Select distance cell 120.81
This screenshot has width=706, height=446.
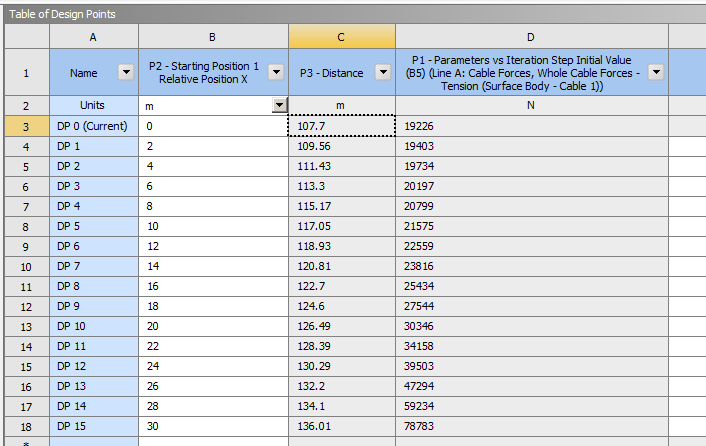point(342,266)
